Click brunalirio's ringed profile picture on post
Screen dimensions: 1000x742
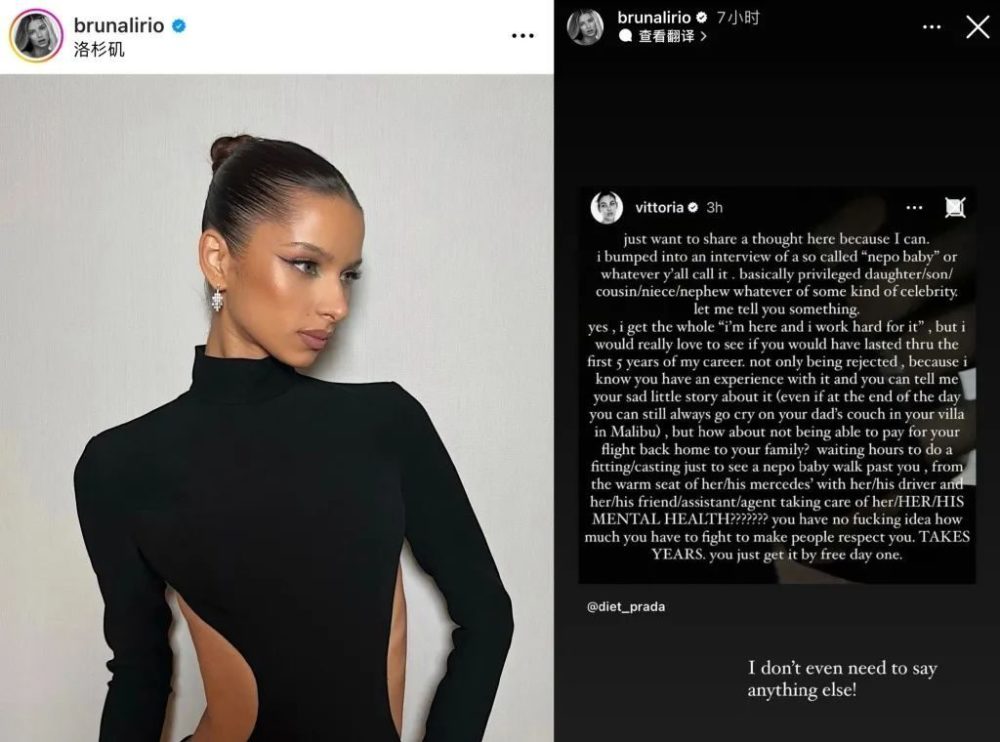pyautogui.click(x=36, y=35)
